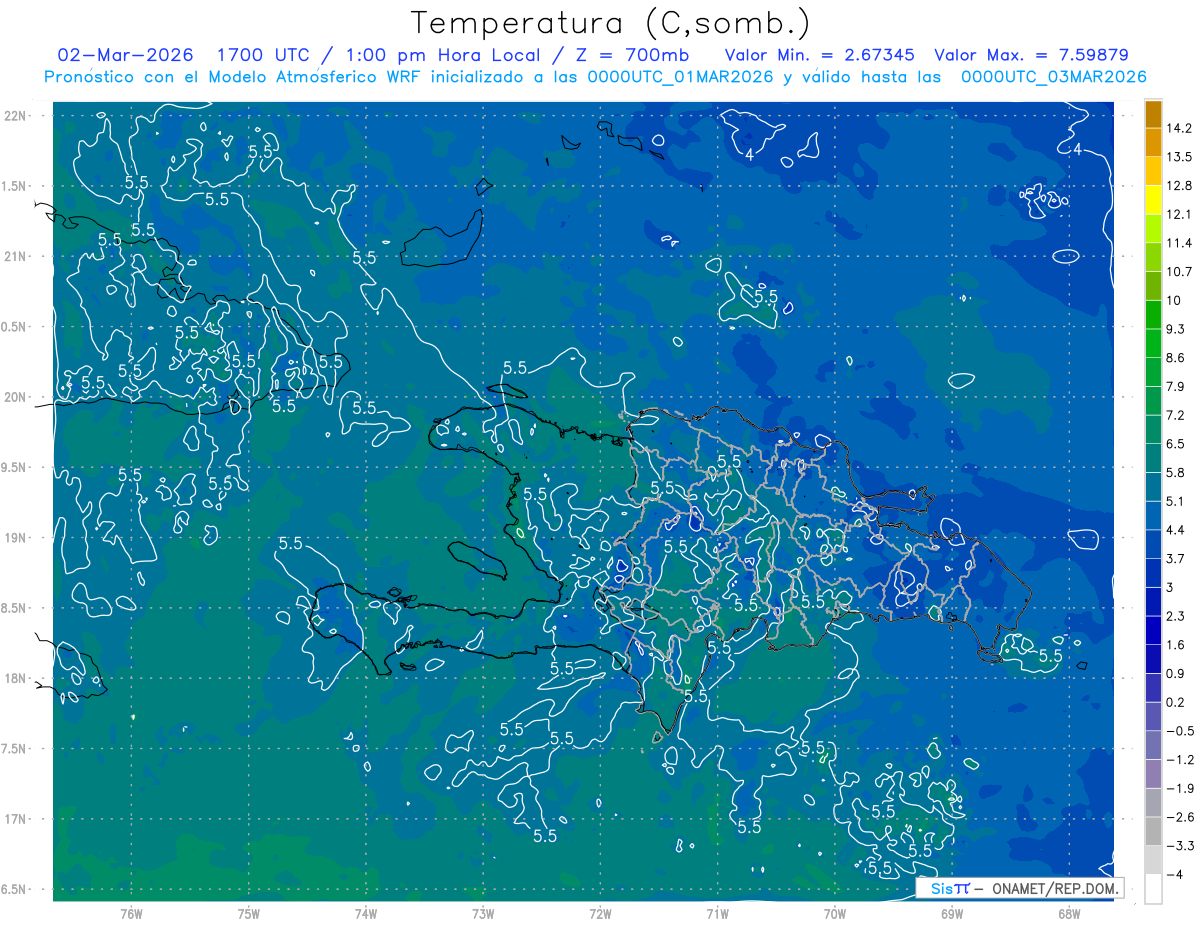
Task: Click the colorbar label "-4"
Action: pos(1174,875)
